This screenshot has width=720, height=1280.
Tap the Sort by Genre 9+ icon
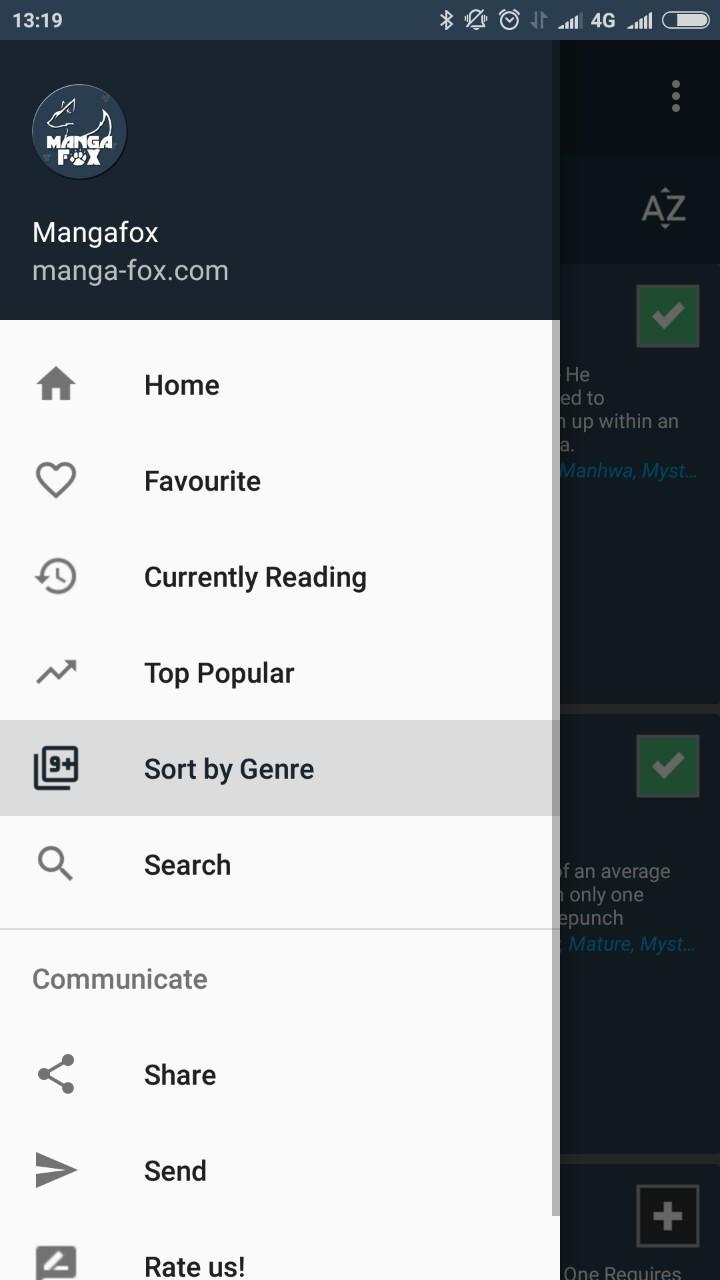click(56, 769)
